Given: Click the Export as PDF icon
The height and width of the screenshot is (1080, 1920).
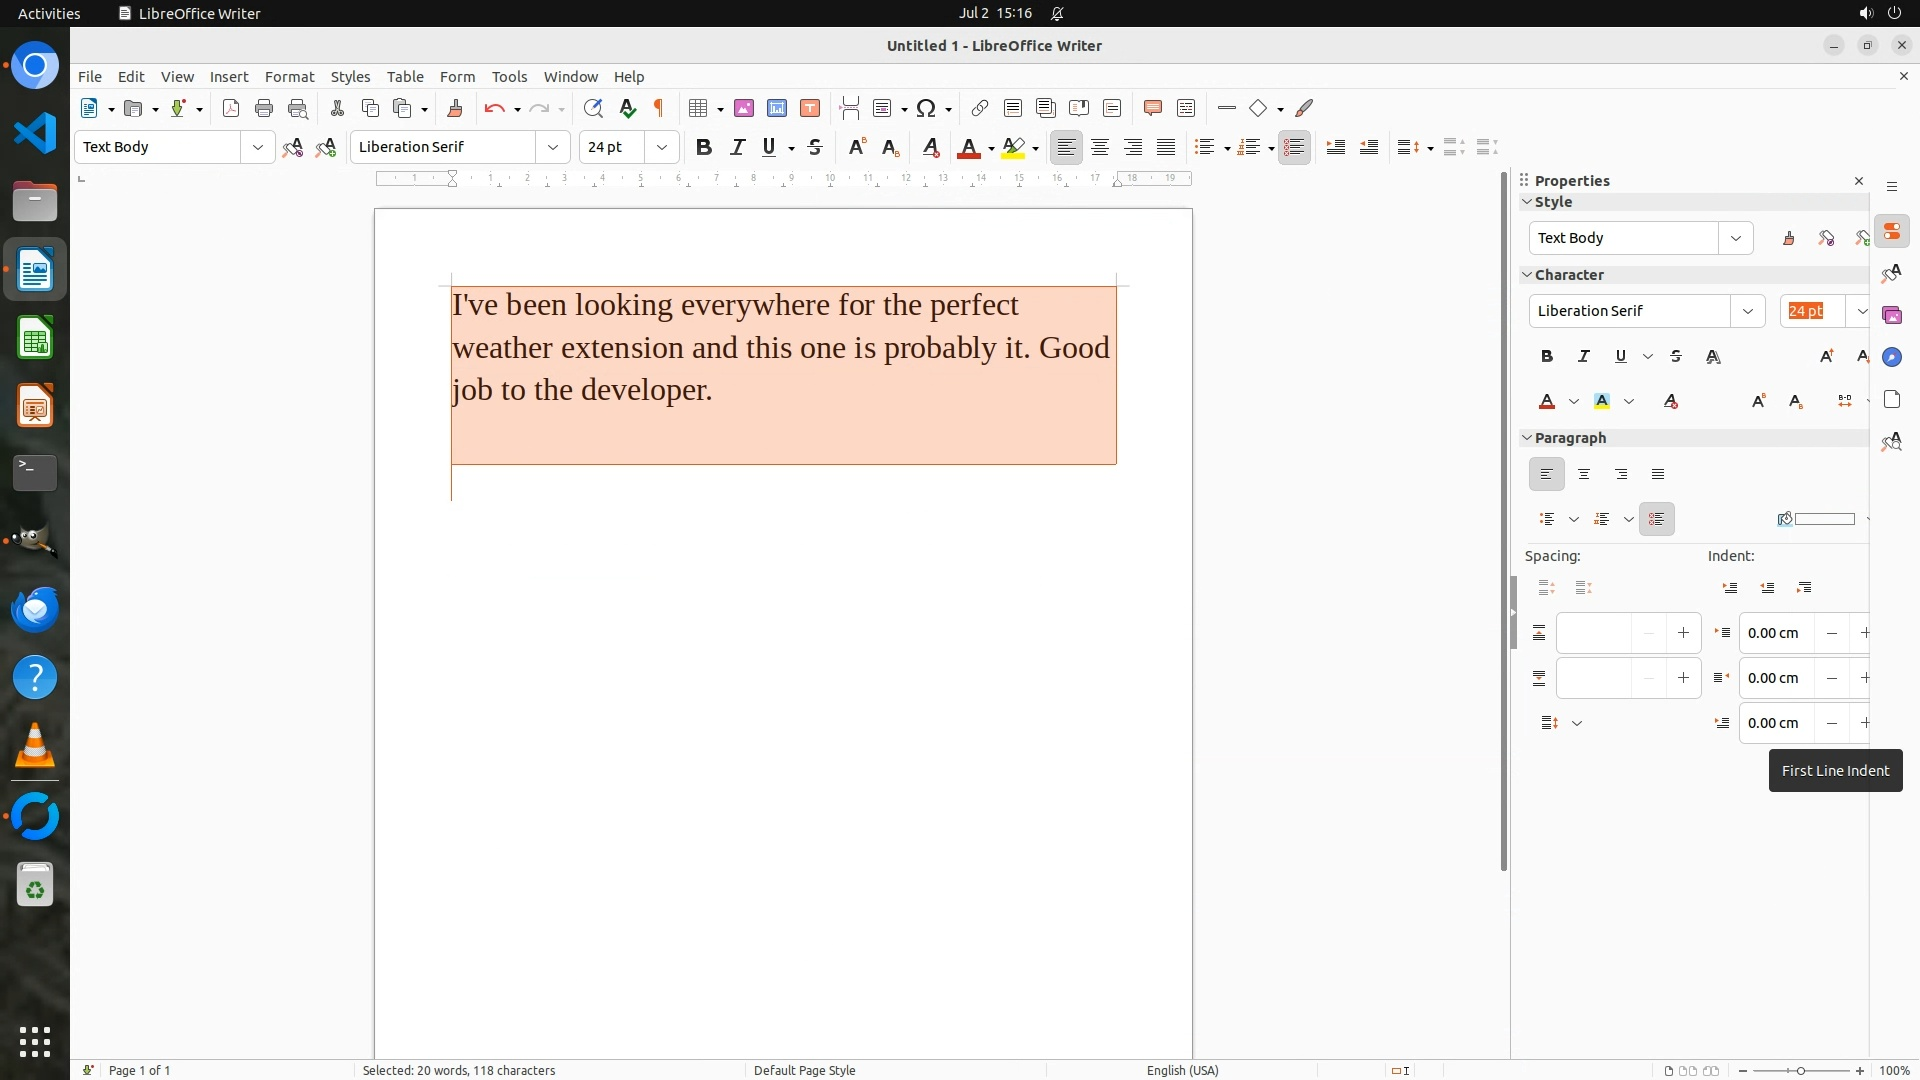Looking at the screenshot, I should (231, 108).
